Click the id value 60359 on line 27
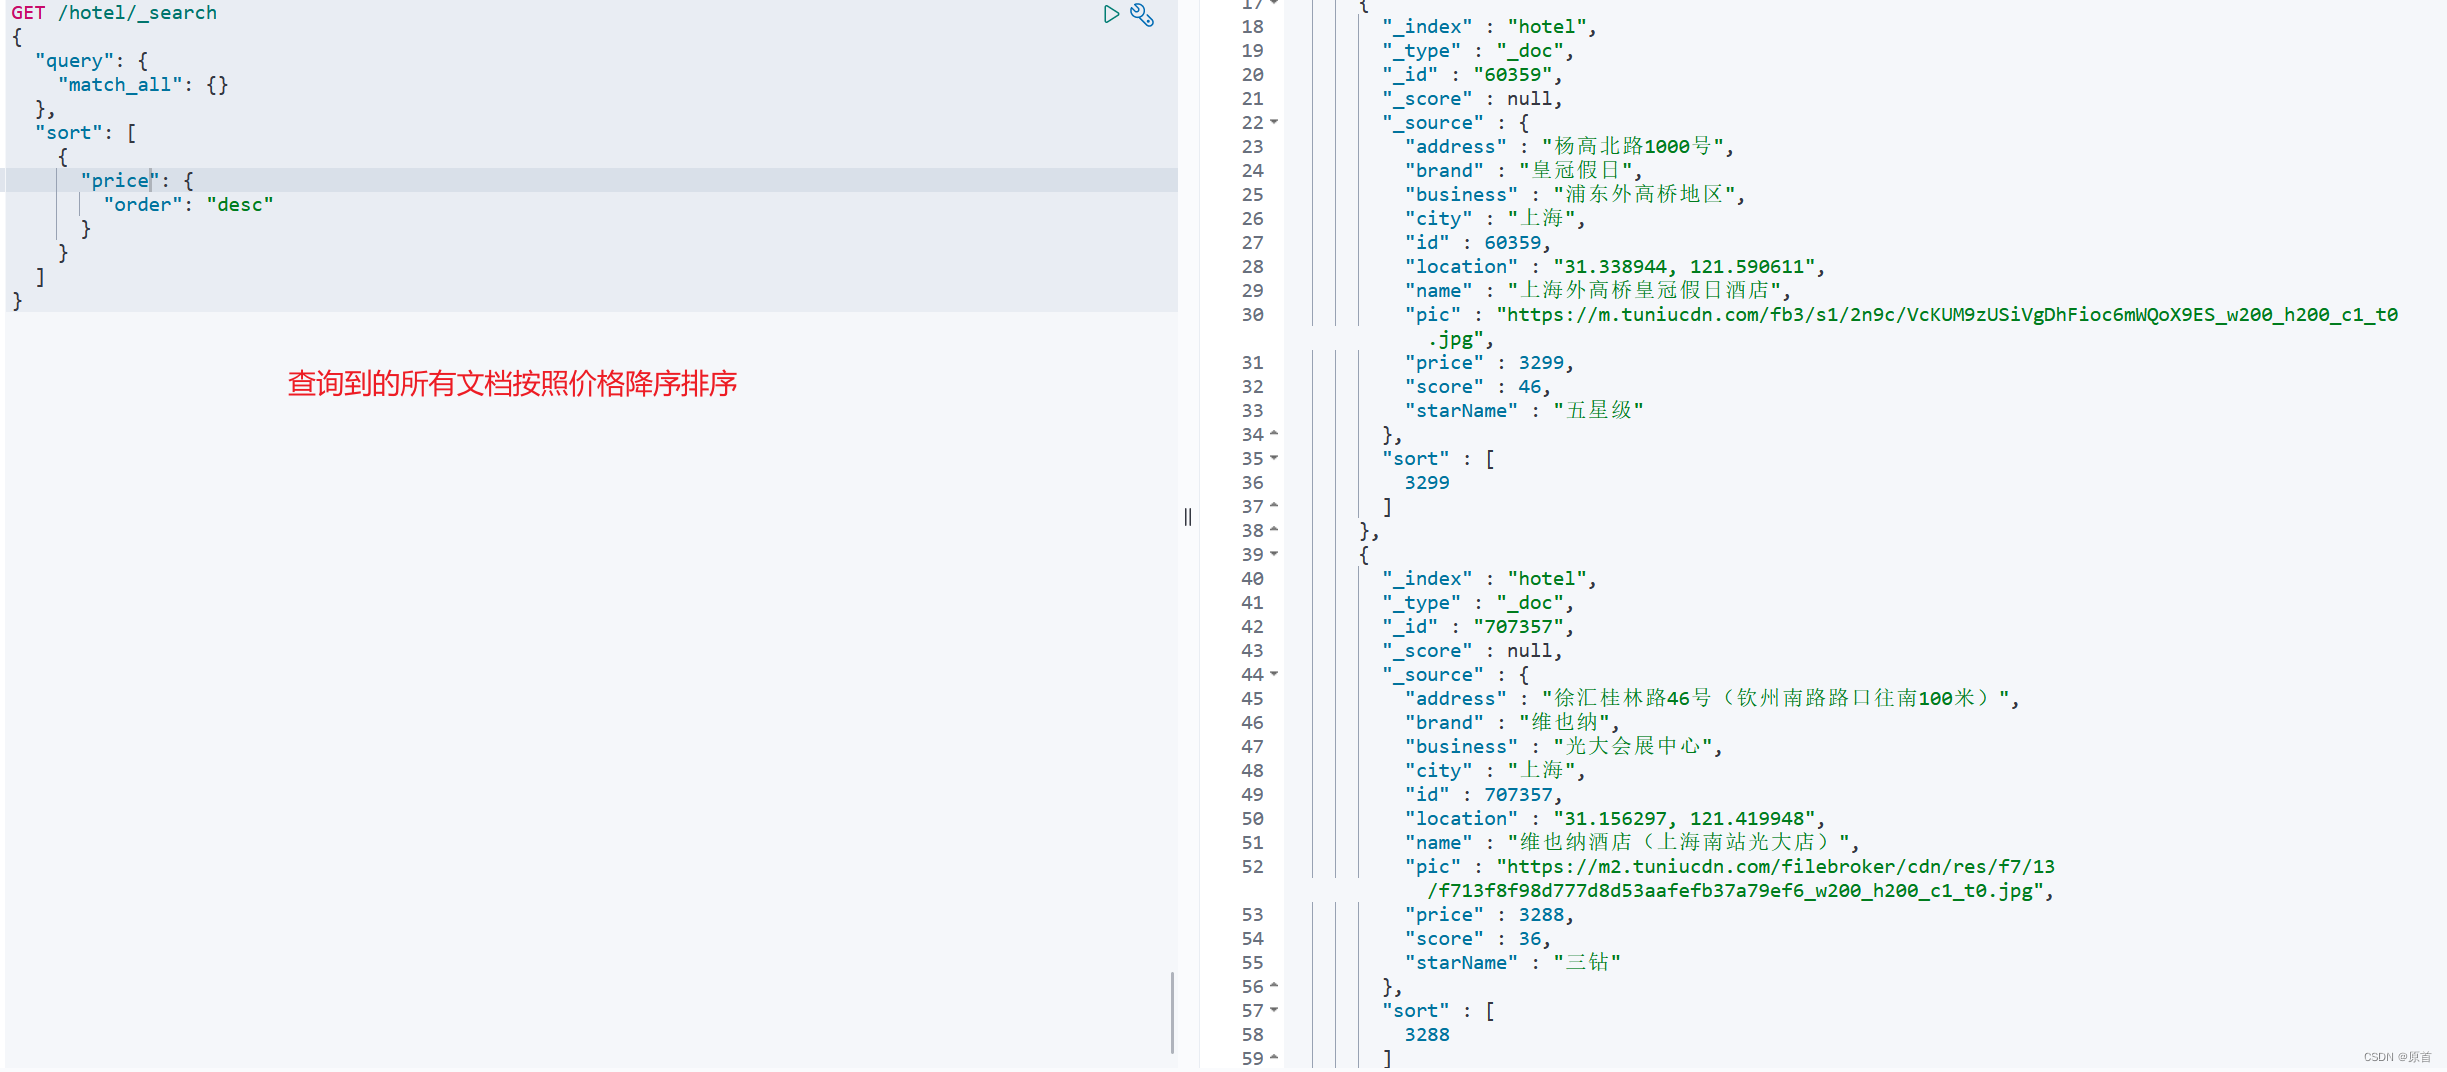This screenshot has width=2447, height=1072. coord(1512,243)
